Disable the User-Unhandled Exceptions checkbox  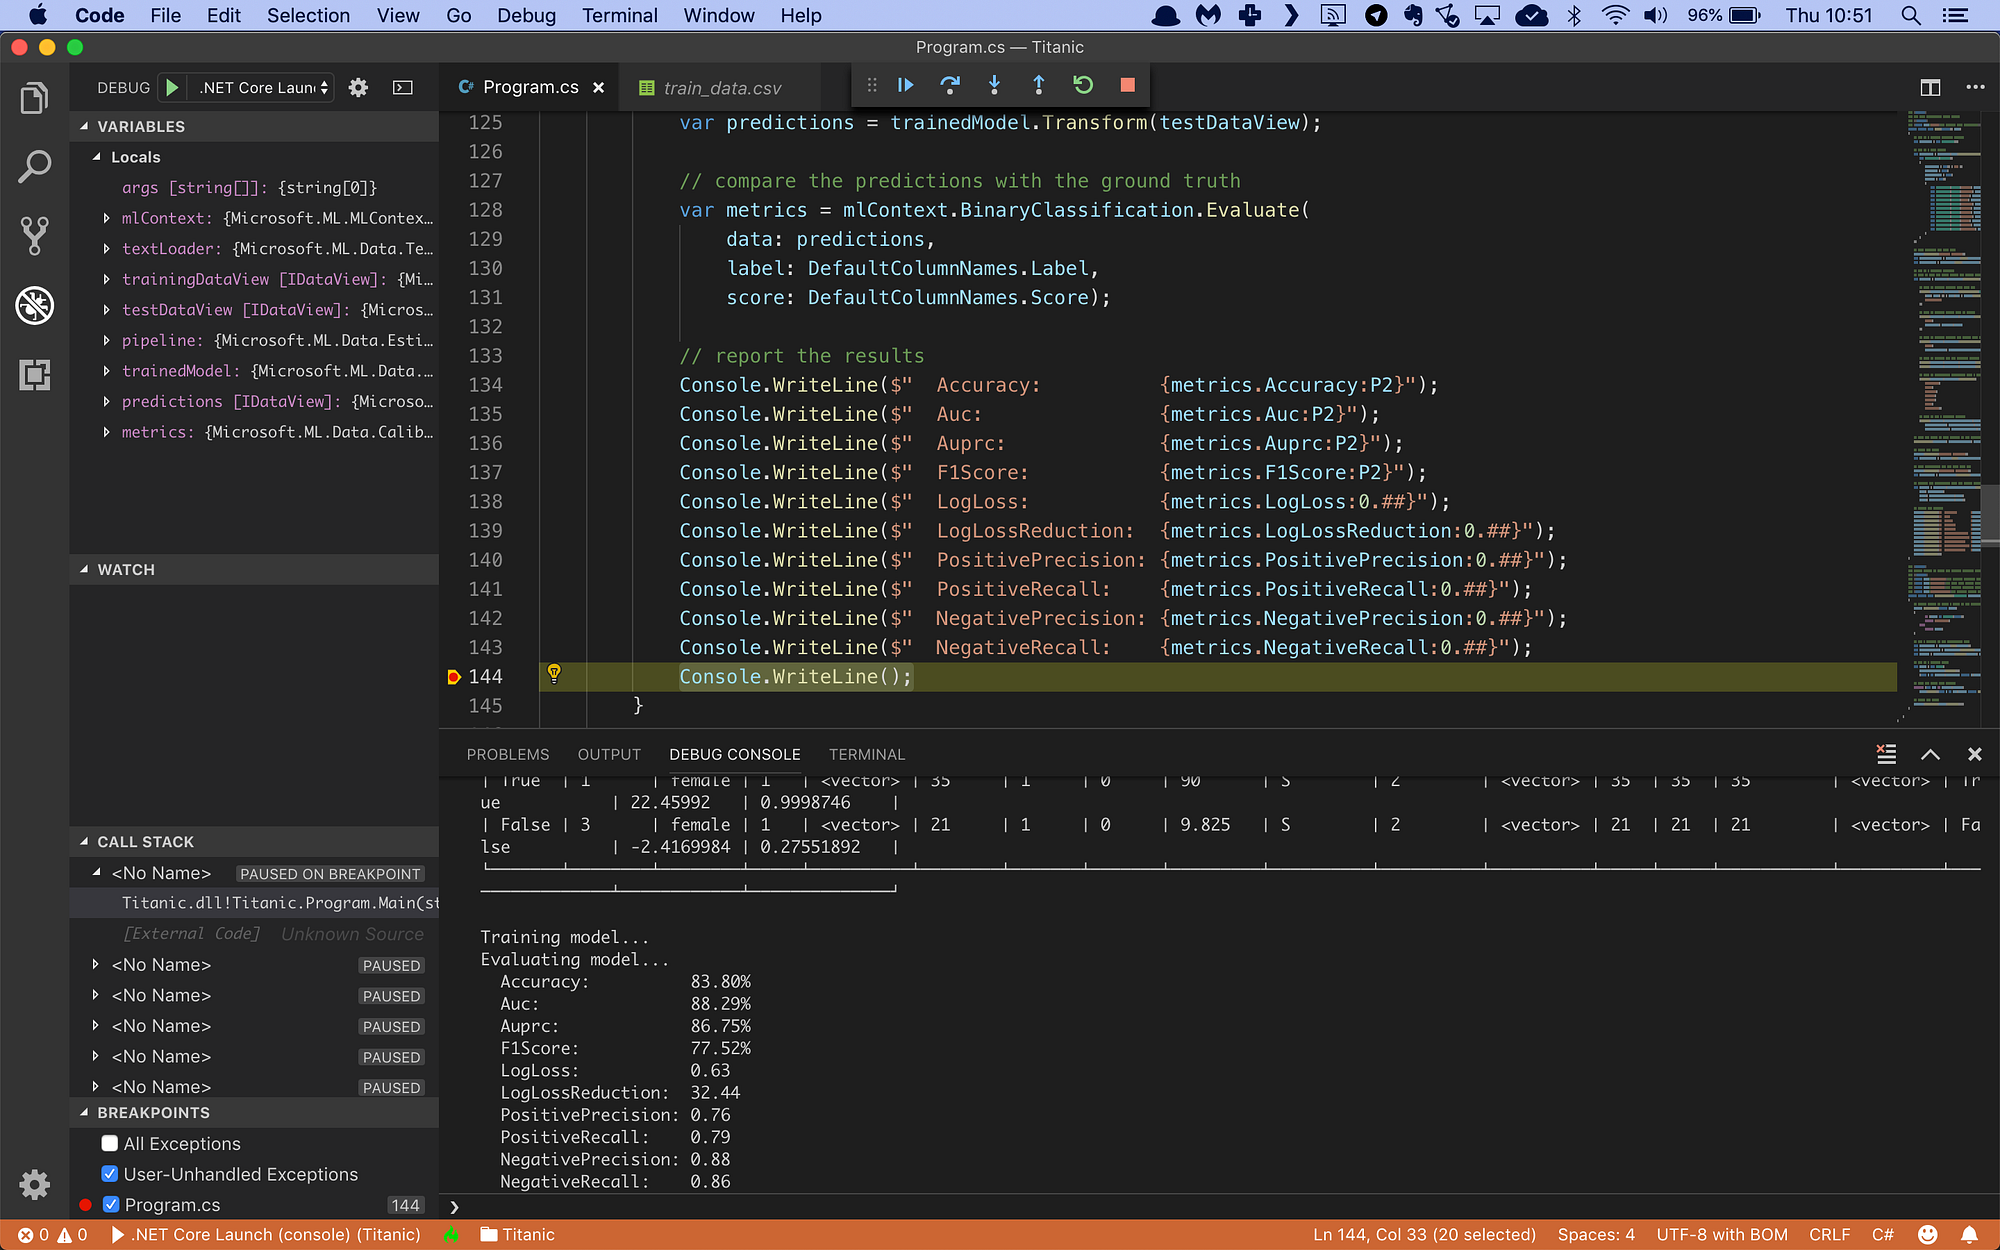click(x=110, y=1174)
